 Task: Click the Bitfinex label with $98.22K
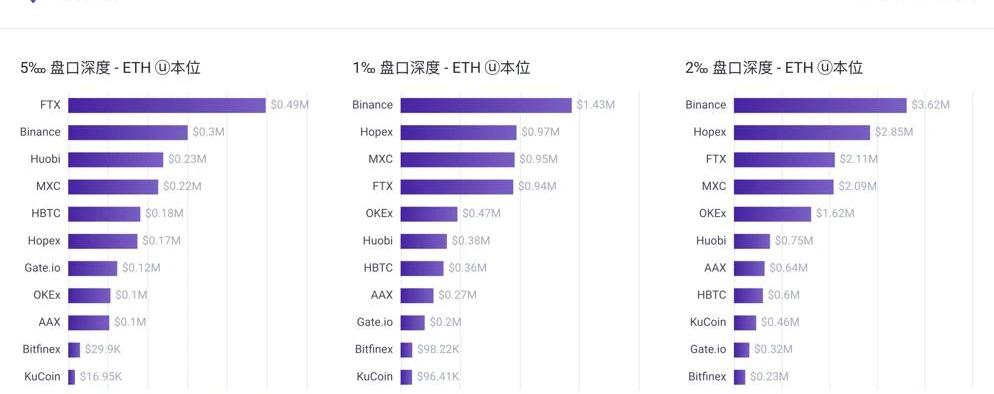(x=374, y=349)
